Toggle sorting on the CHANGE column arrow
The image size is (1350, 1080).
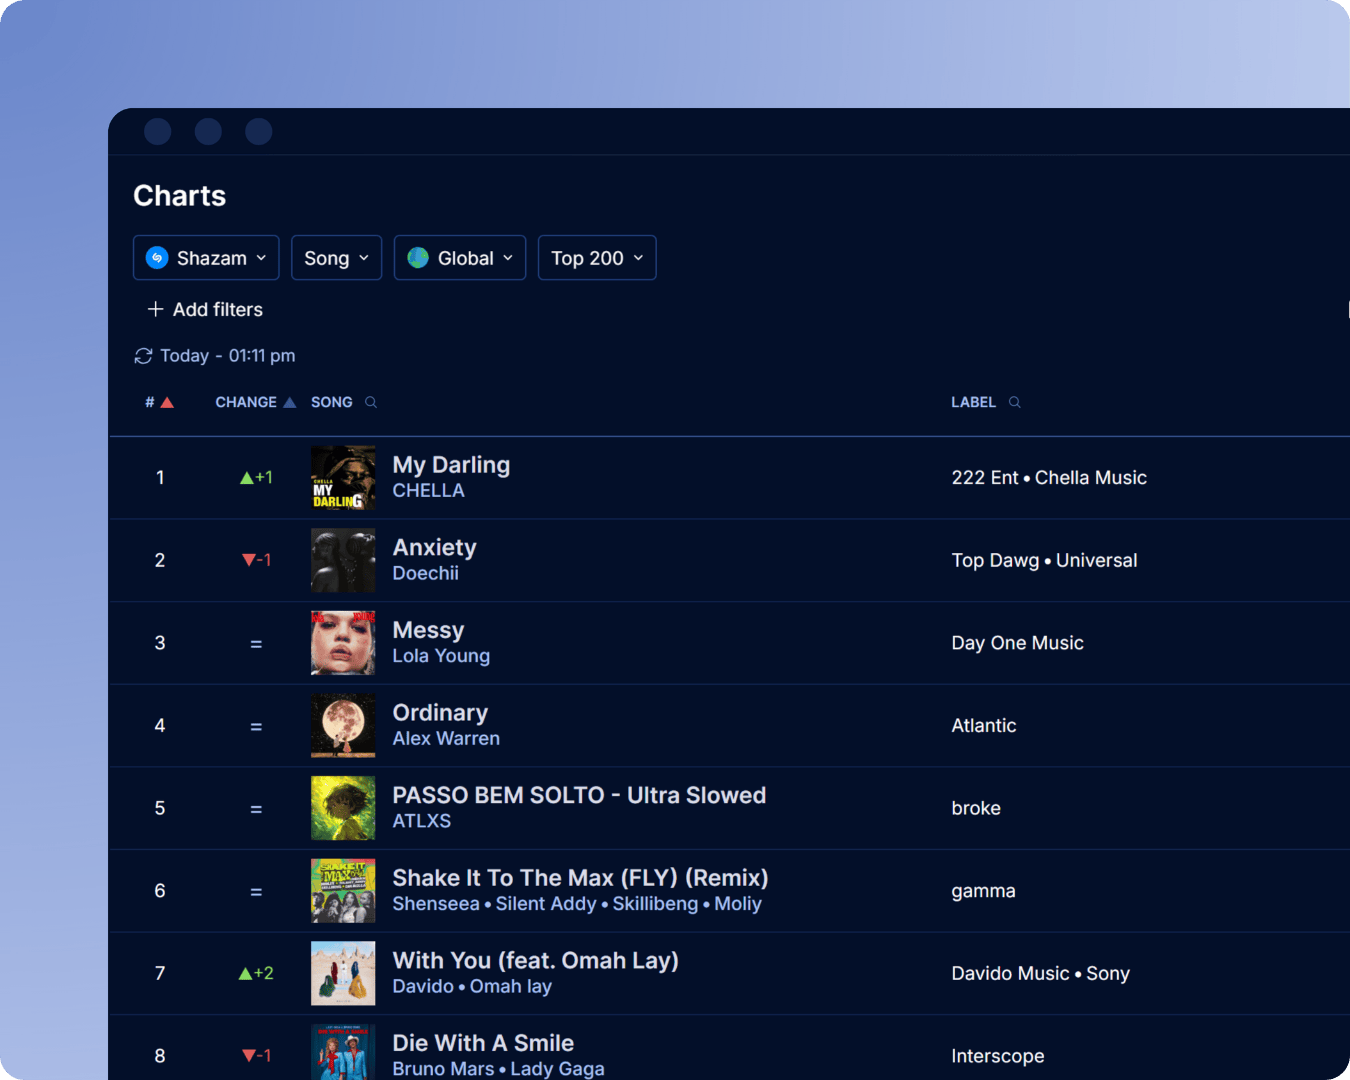289,402
